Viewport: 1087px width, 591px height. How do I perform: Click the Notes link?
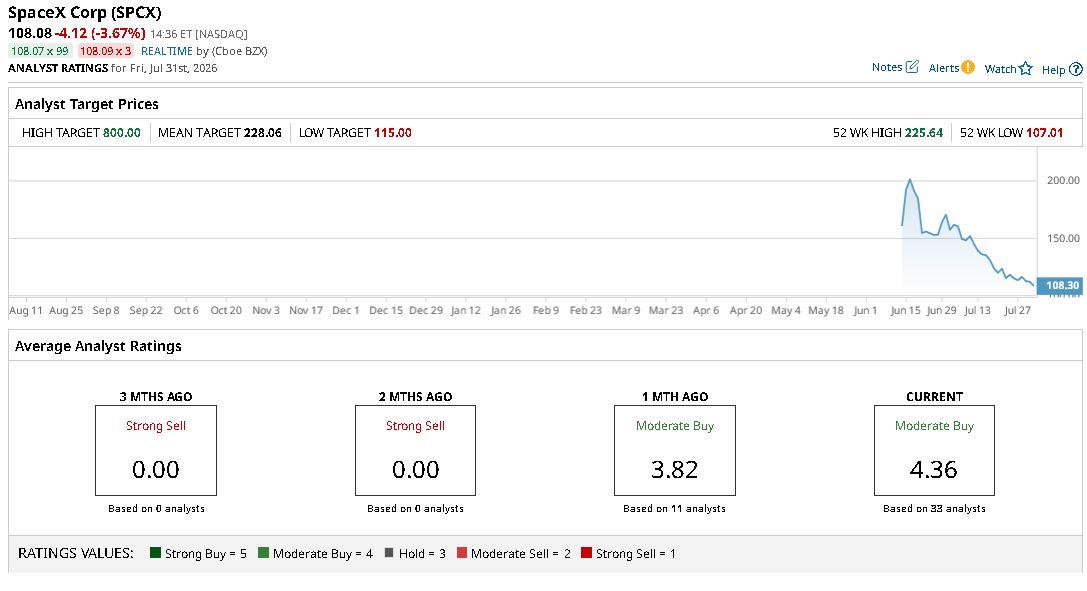tap(887, 67)
